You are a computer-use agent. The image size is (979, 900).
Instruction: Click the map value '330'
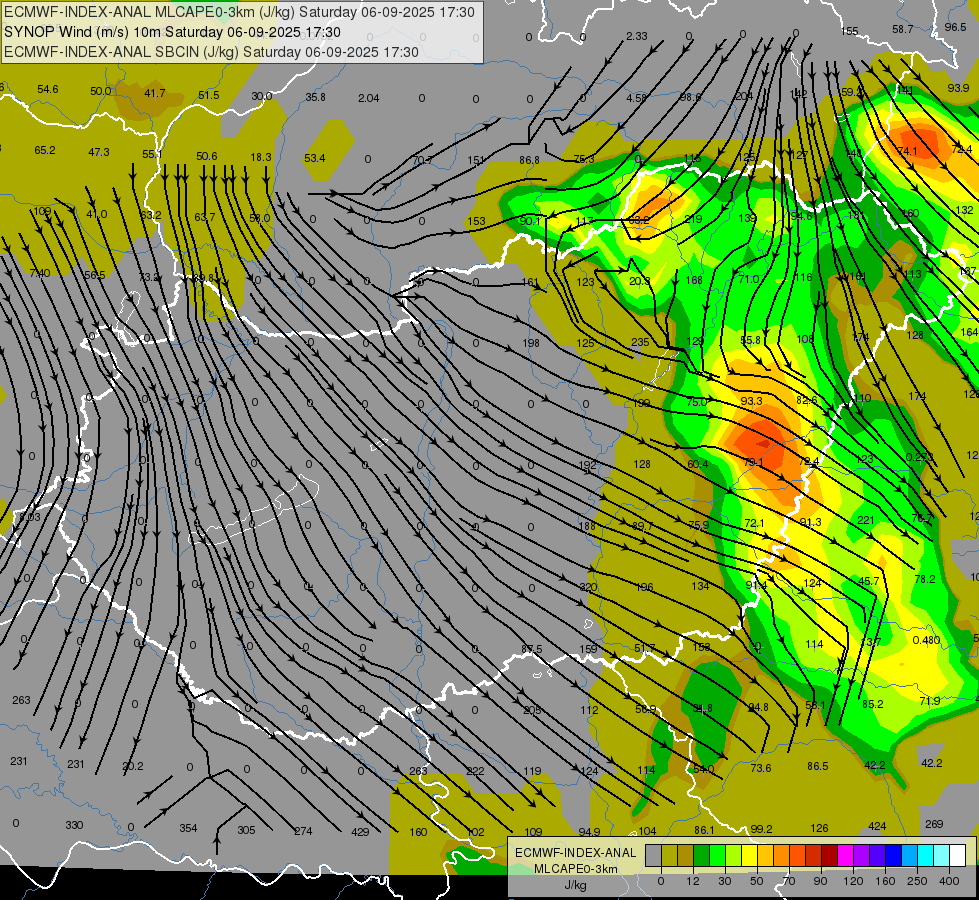[x=74, y=825]
